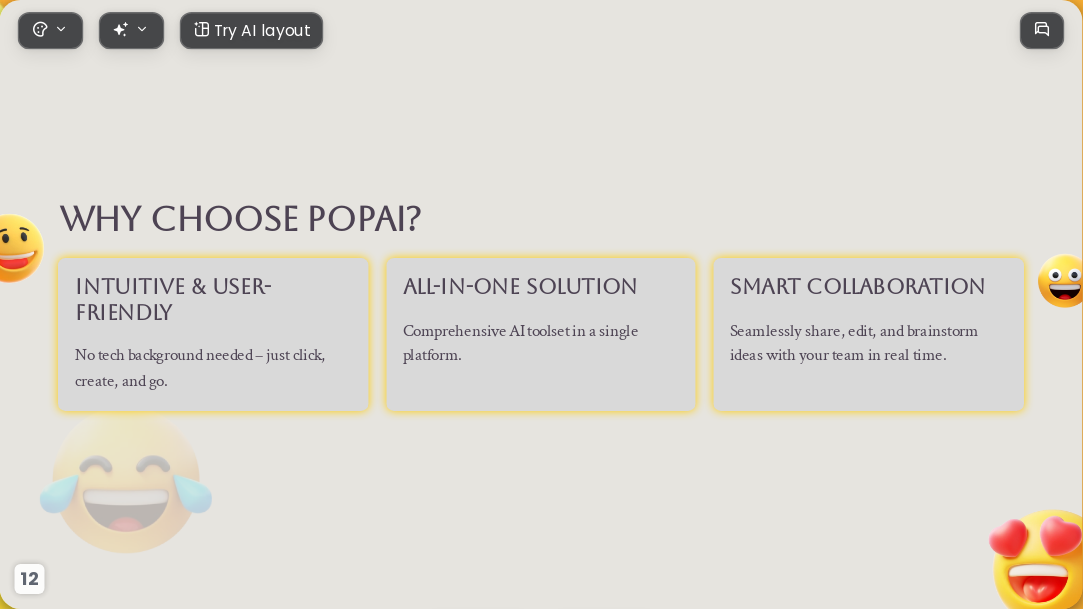The height and width of the screenshot is (611, 1083).
Task: Click the smiling emoji on the left edge
Action: coord(20,248)
